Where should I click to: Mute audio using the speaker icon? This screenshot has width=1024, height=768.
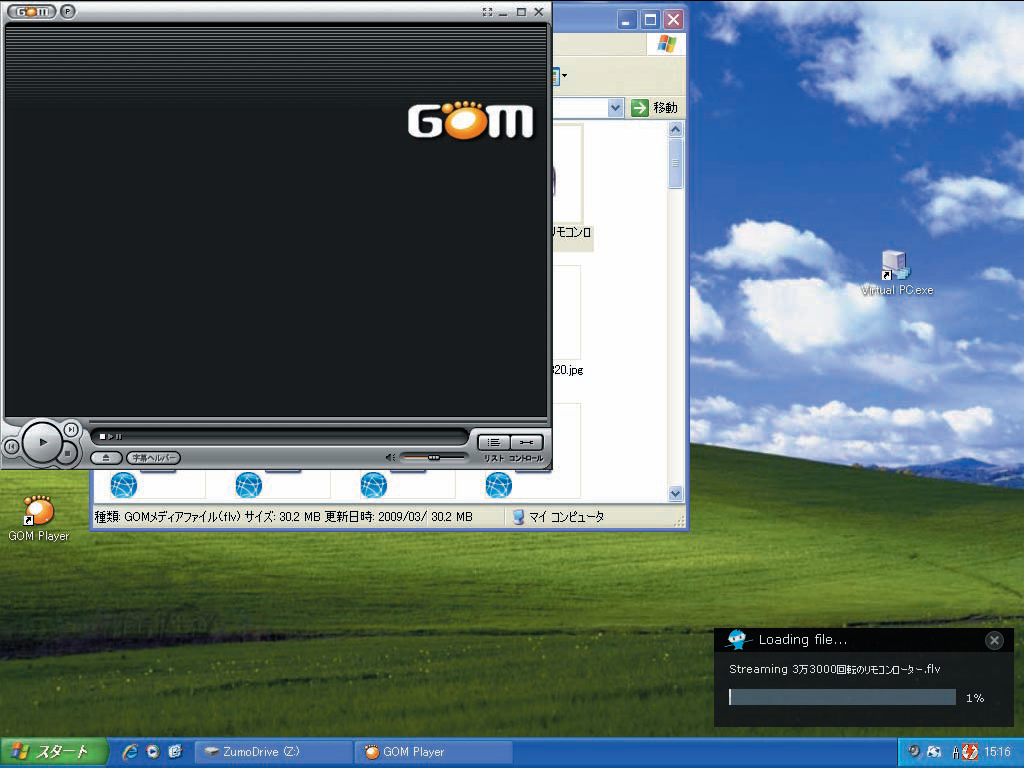point(390,457)
